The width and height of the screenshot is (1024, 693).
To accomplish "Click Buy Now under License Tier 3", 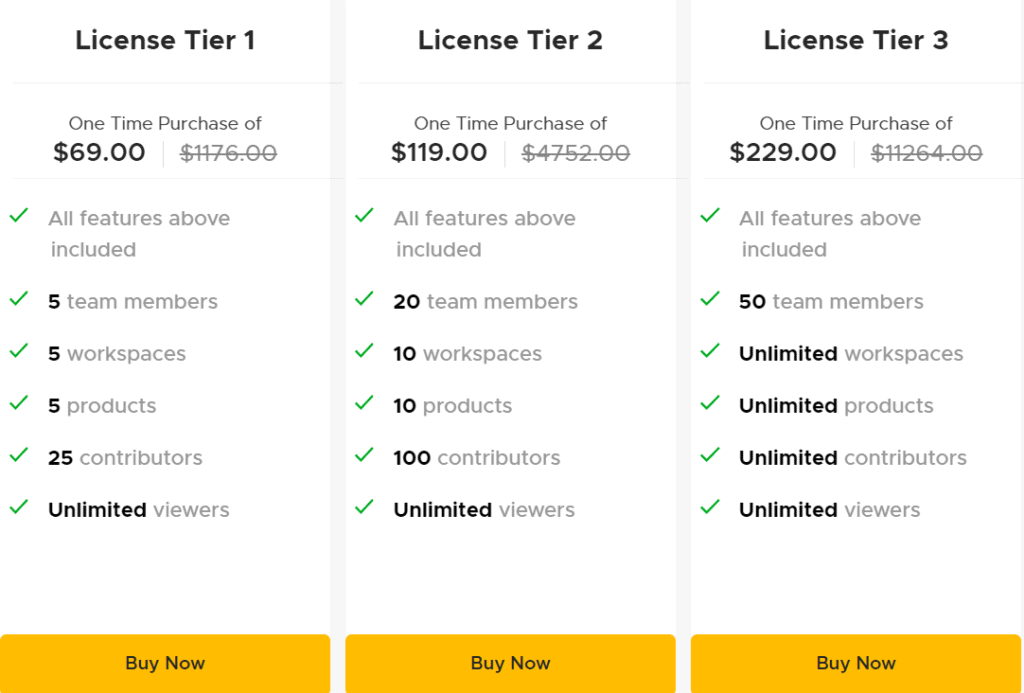I will 856,663.
